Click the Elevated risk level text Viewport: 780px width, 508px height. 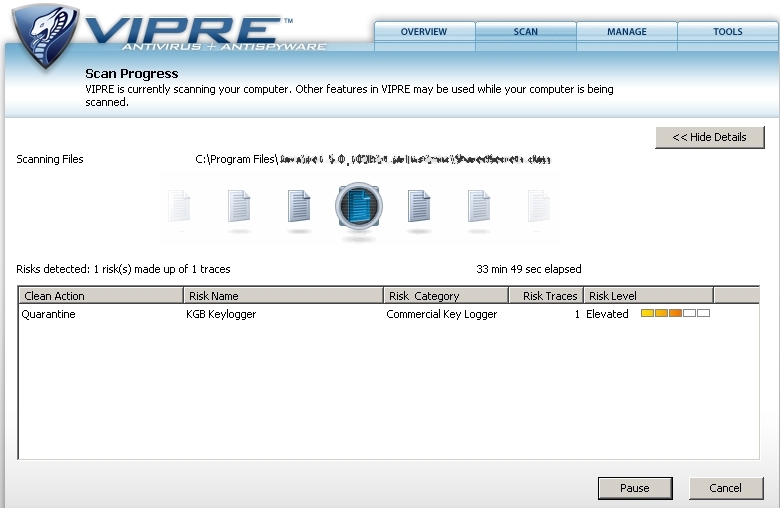click(607, 314)
